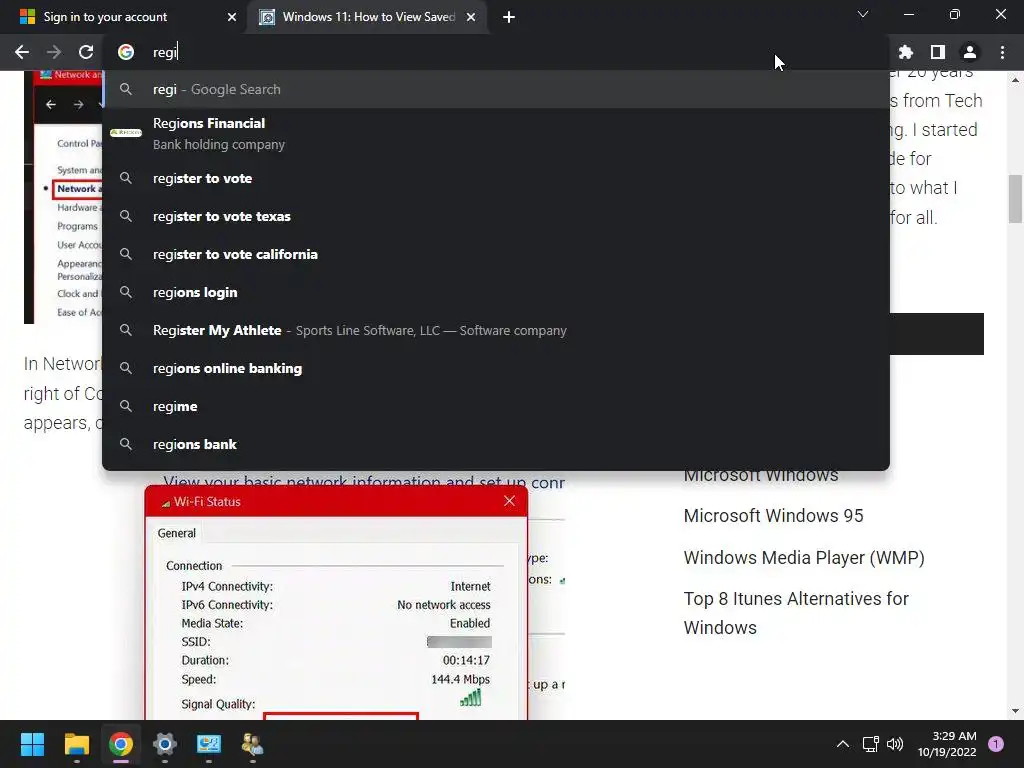This screenshot has height=768, width=1024.
Task: Open the notification badge
Action: (996, 743)
